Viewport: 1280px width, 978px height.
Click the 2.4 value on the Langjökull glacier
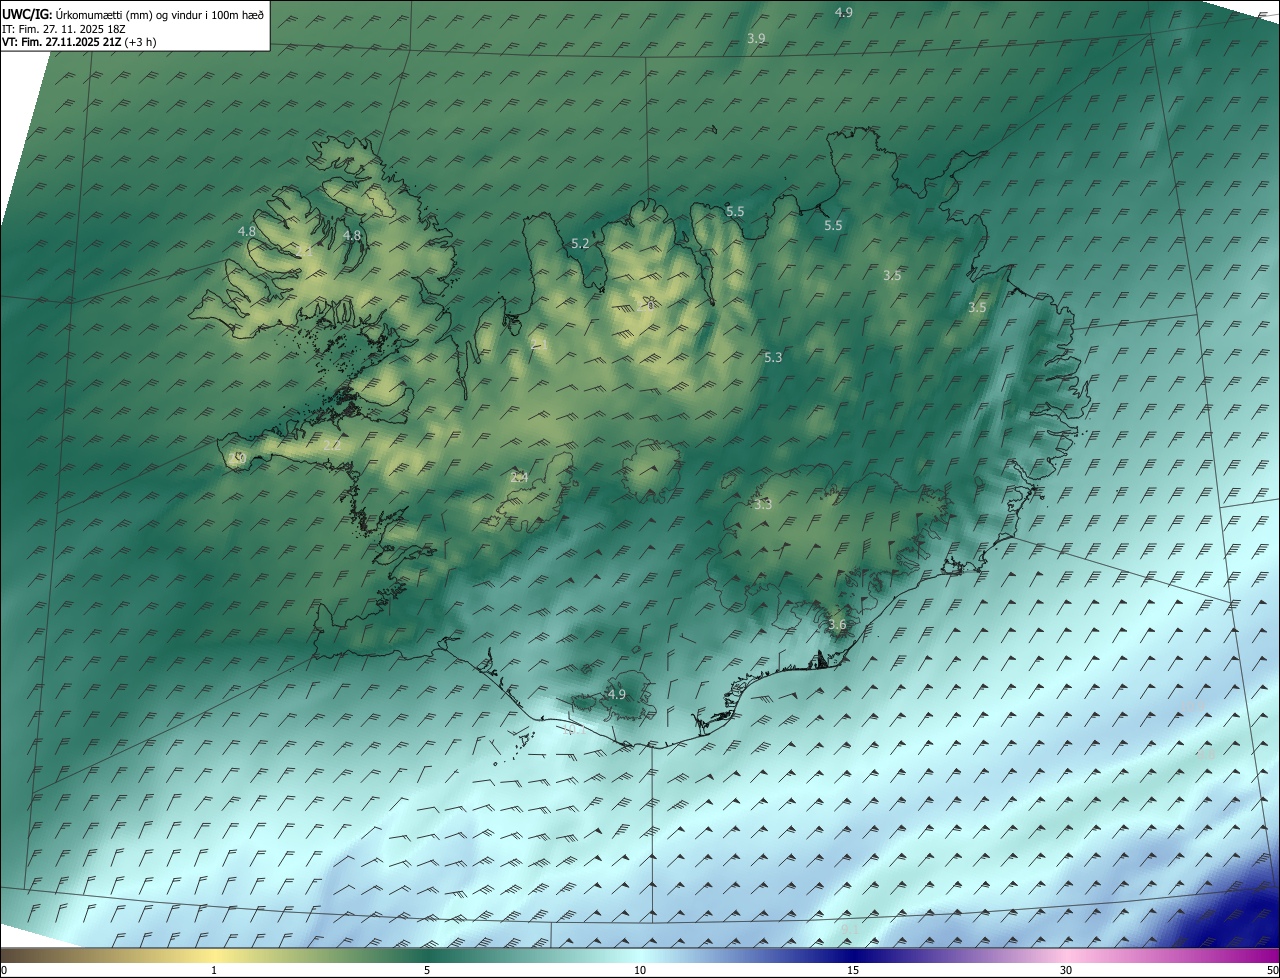[x=519, y=477]
